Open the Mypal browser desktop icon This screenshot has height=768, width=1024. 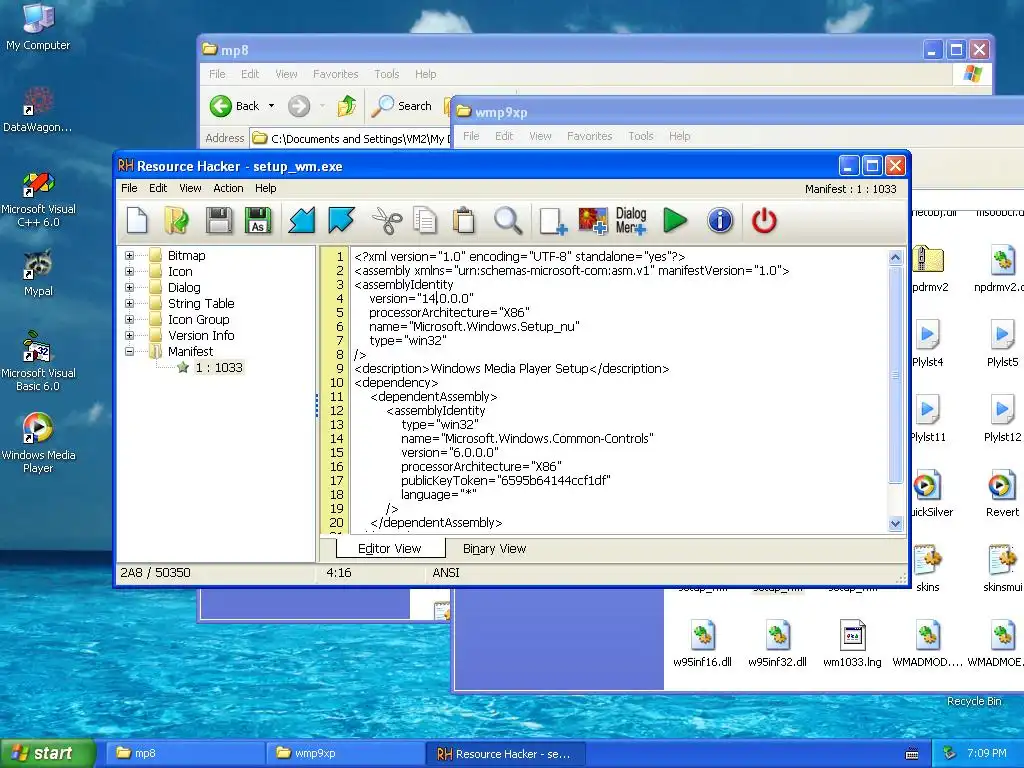pos(38,273)
